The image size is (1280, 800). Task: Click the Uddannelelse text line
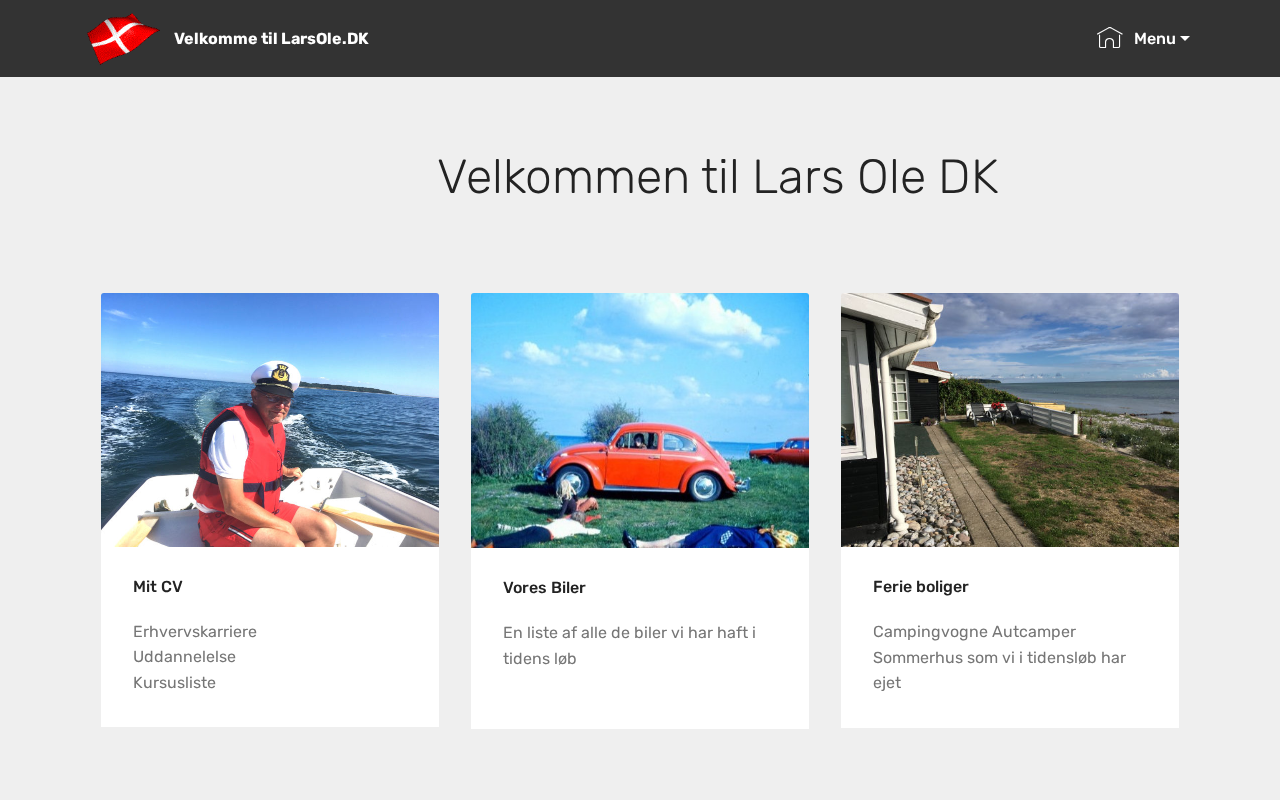[184, 657]
